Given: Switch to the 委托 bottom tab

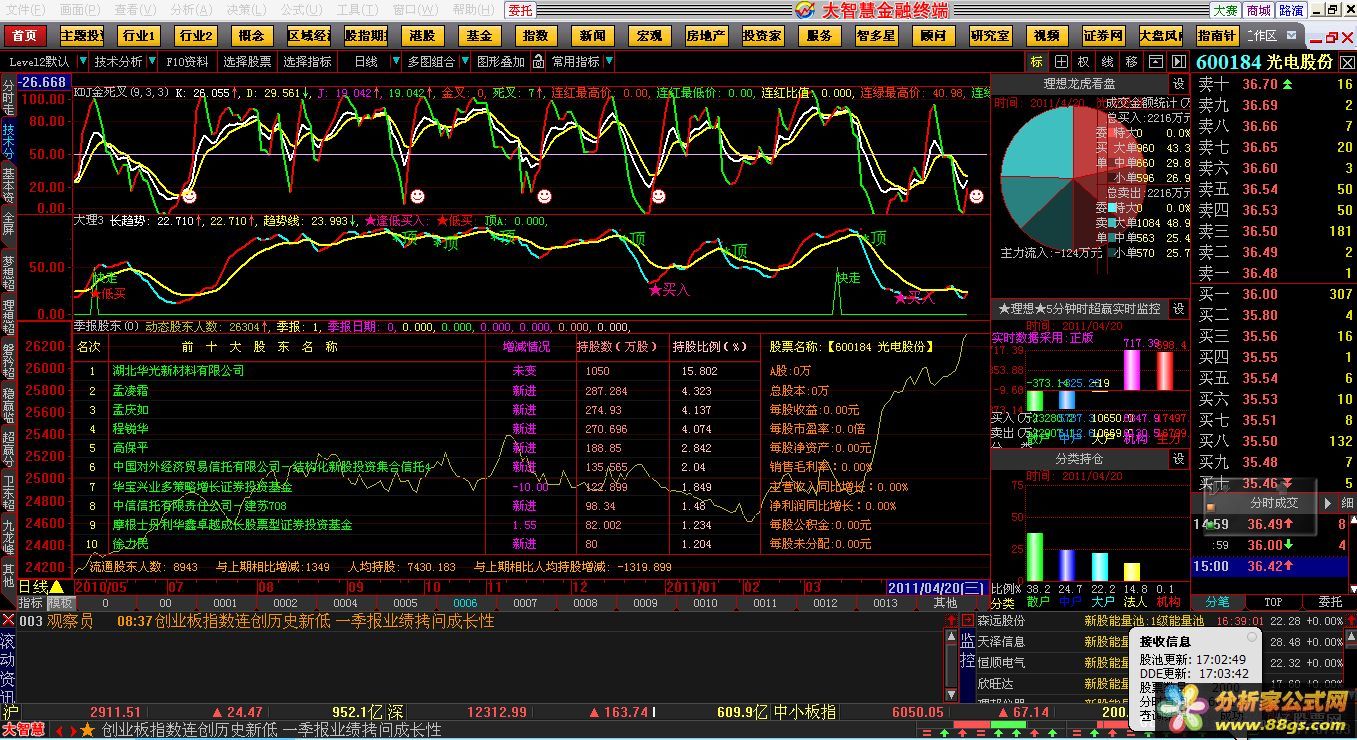Looking at the screenshot, I should point(1330,602).
